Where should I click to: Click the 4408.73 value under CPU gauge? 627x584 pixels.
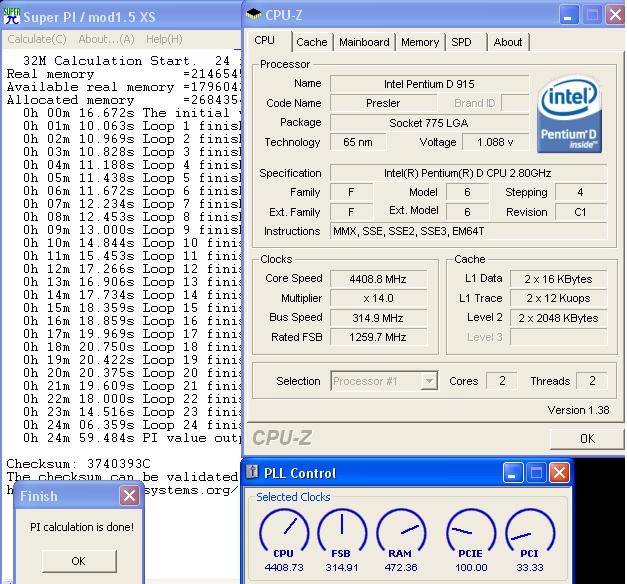(x=284, y=567)
